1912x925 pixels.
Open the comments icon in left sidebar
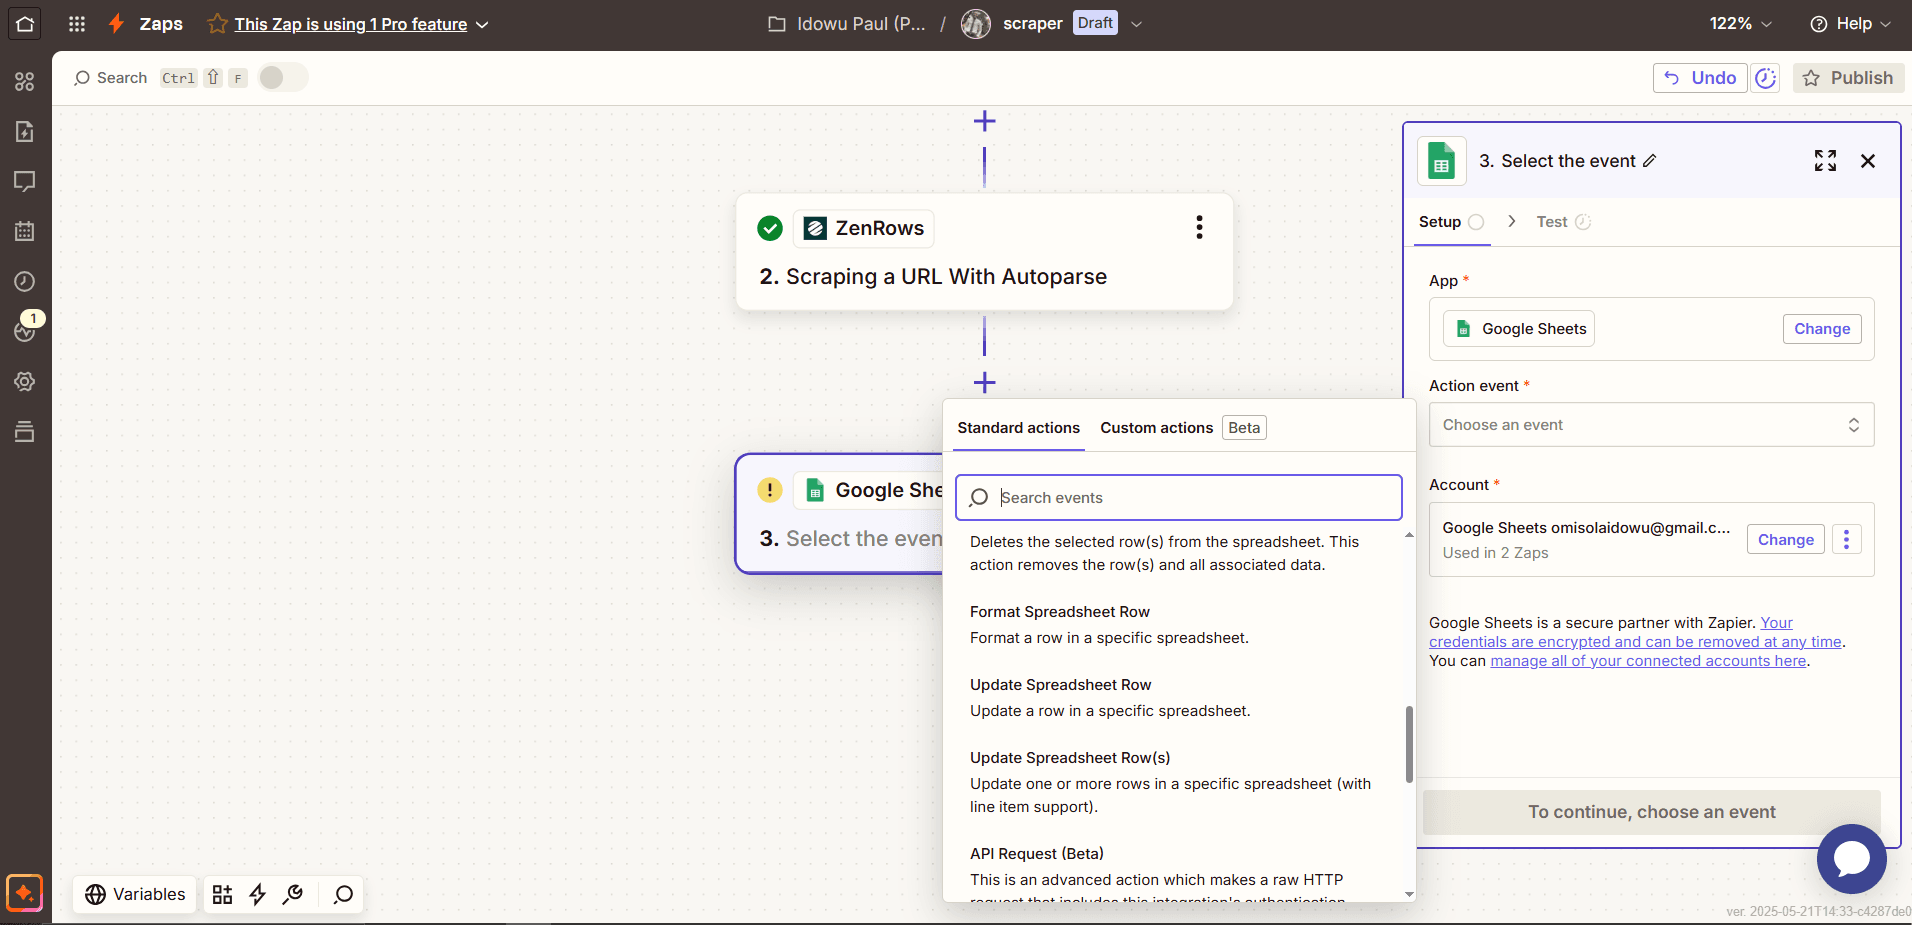tap(25, 181)
